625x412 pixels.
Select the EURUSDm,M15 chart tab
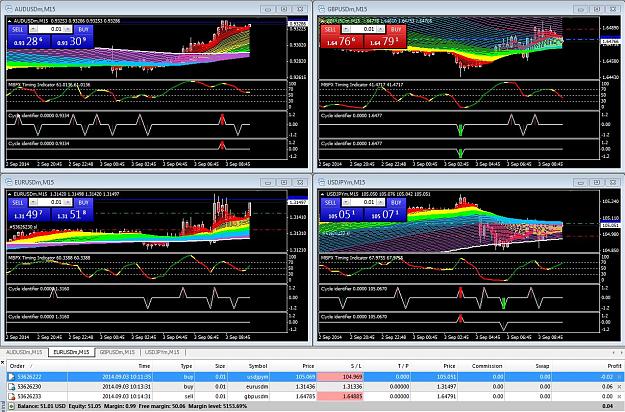point(71,352)
